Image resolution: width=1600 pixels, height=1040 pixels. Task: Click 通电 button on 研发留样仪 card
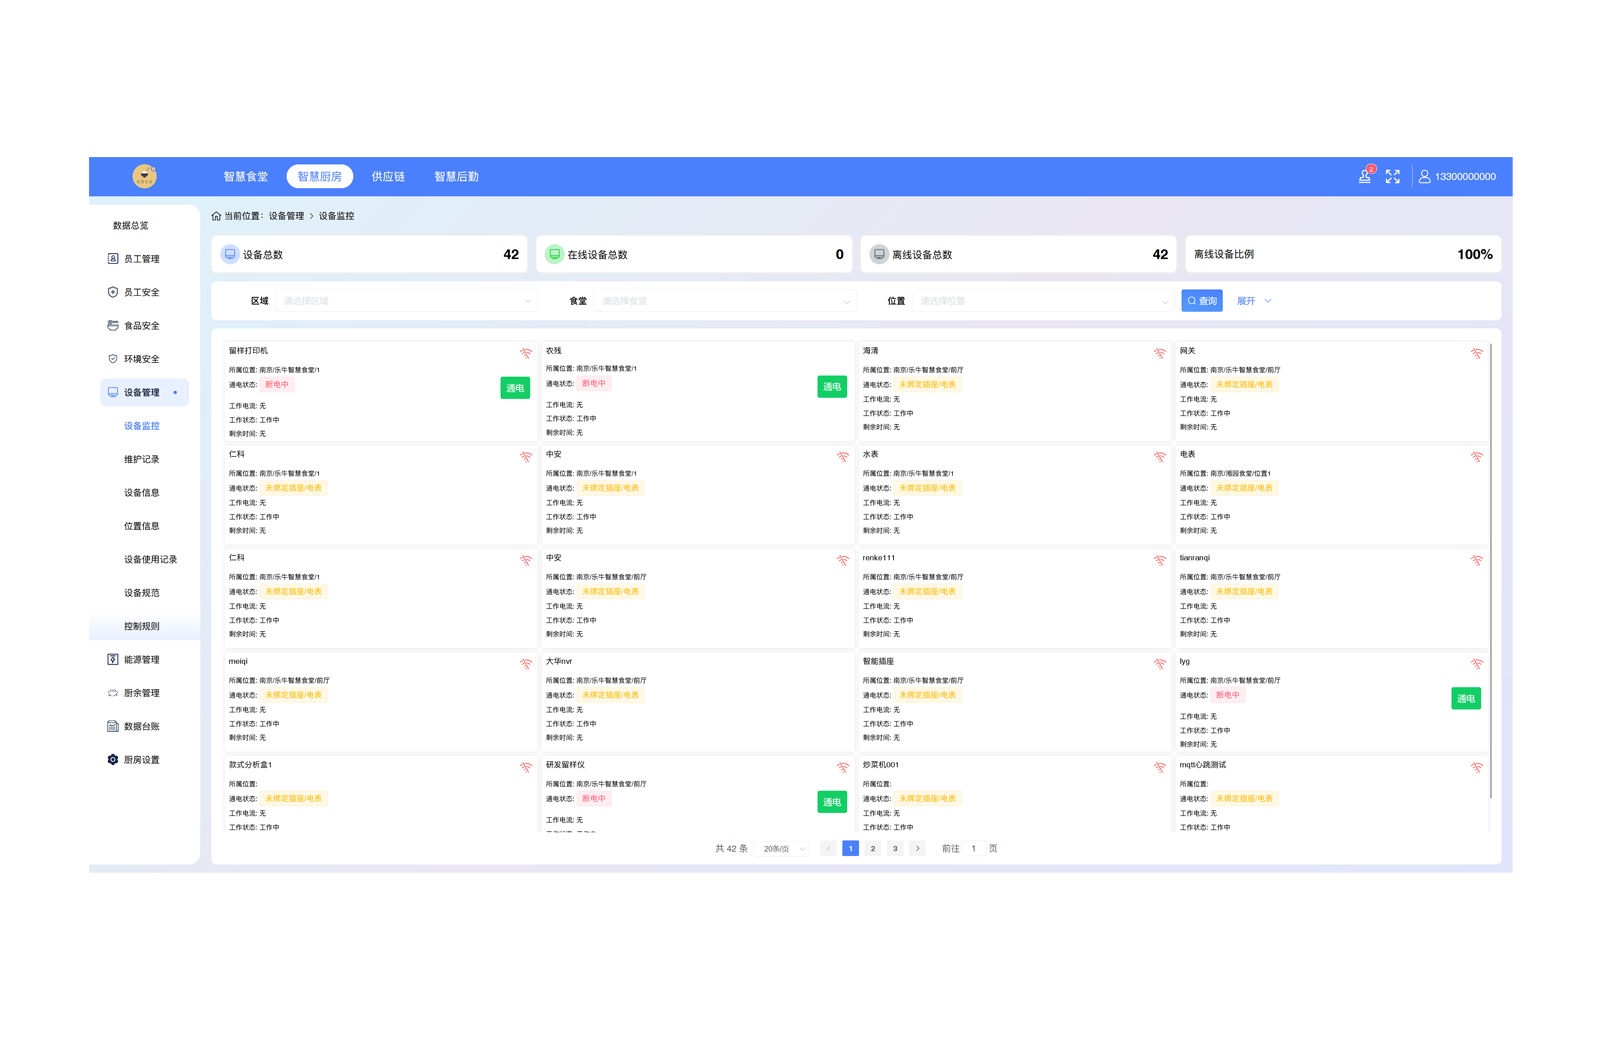click(832, 802)
